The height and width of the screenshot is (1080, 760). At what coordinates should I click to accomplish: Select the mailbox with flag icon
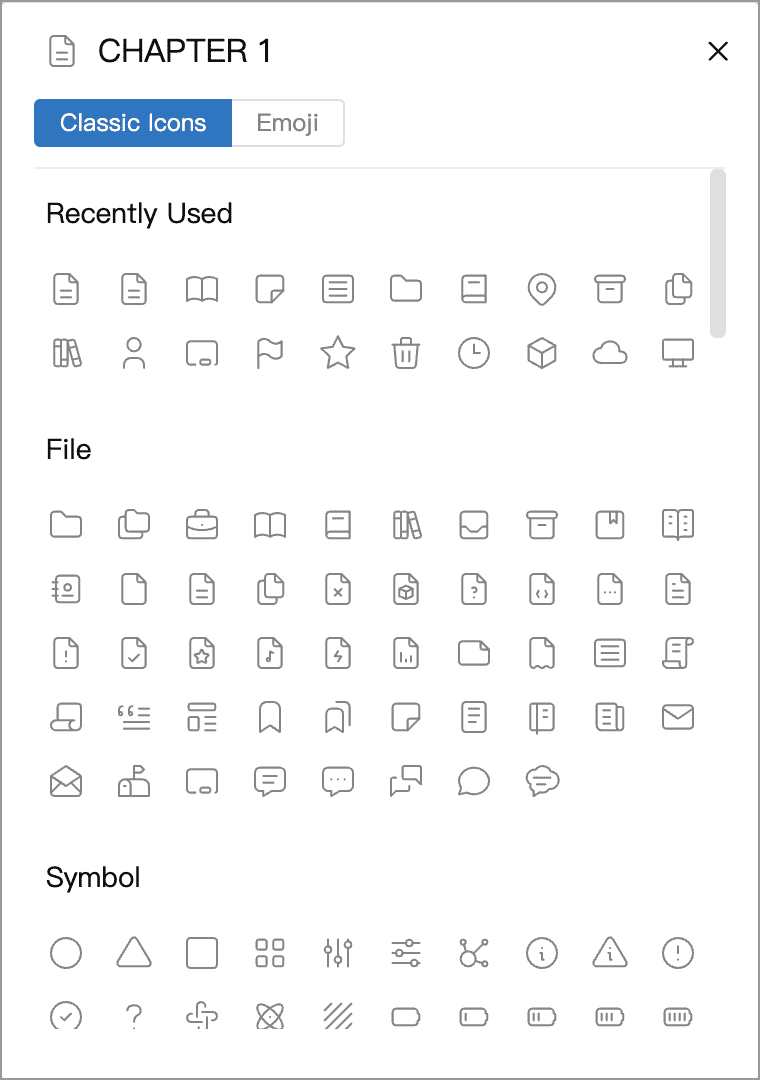click(134, 781)
